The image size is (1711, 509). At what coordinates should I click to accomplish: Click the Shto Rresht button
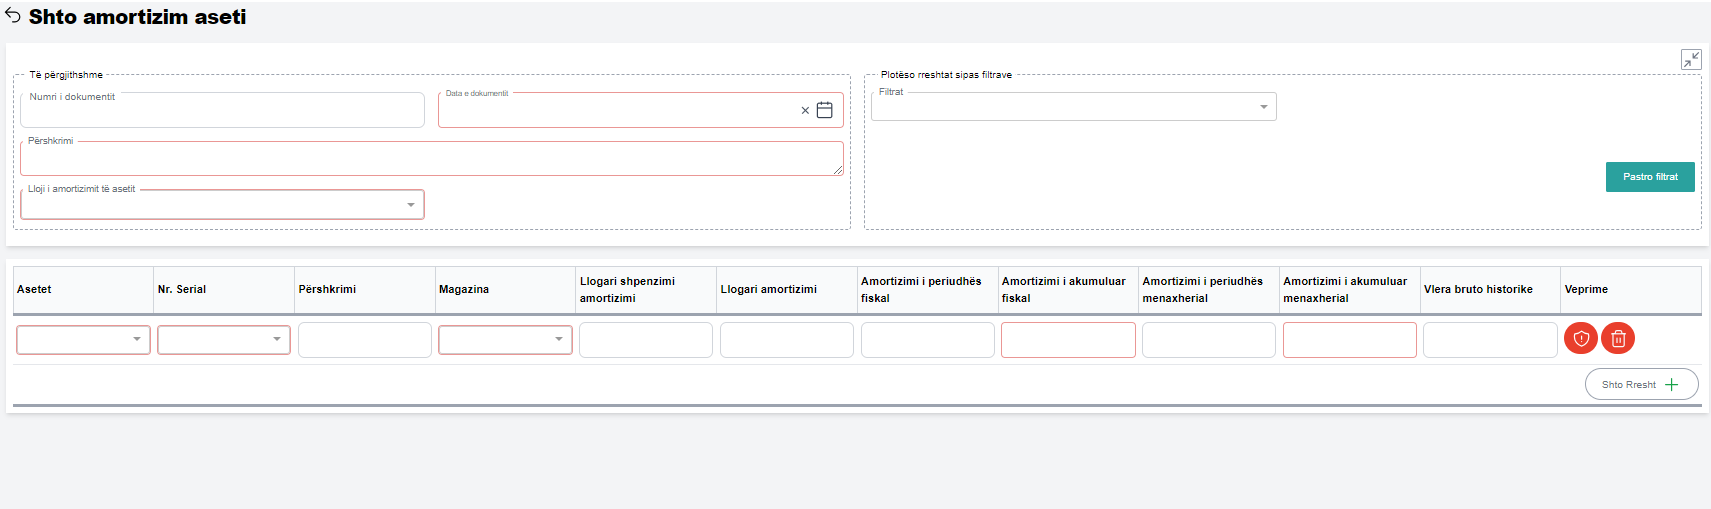[x=1640, y=384]
